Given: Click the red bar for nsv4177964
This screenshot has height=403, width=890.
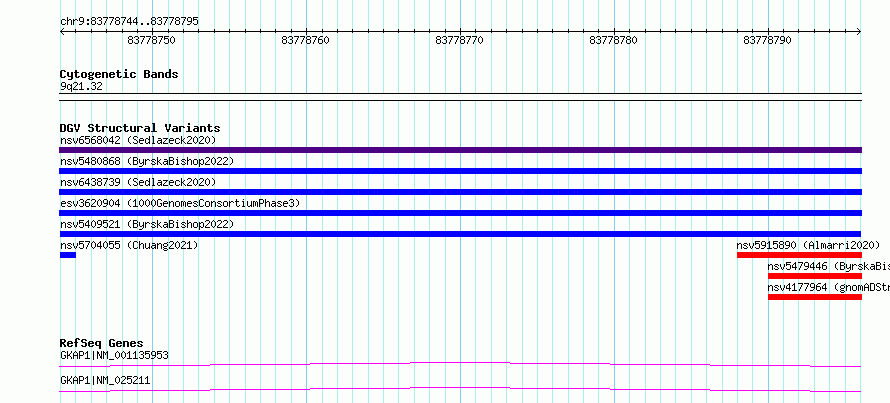Looking at the screenshot, I should [x=815, y=297].
